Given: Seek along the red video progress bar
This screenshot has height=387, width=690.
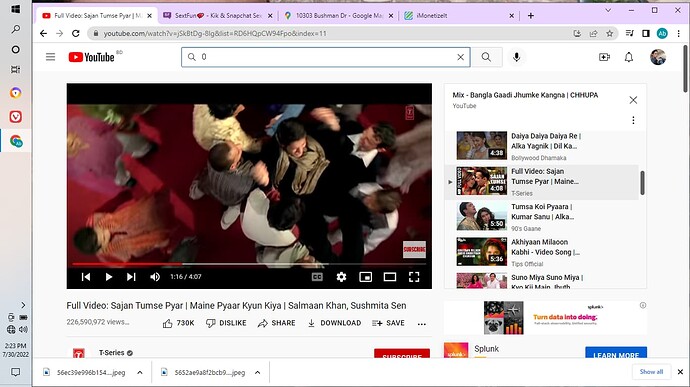Looking at the screenshot, I should (x=249, y=264).
